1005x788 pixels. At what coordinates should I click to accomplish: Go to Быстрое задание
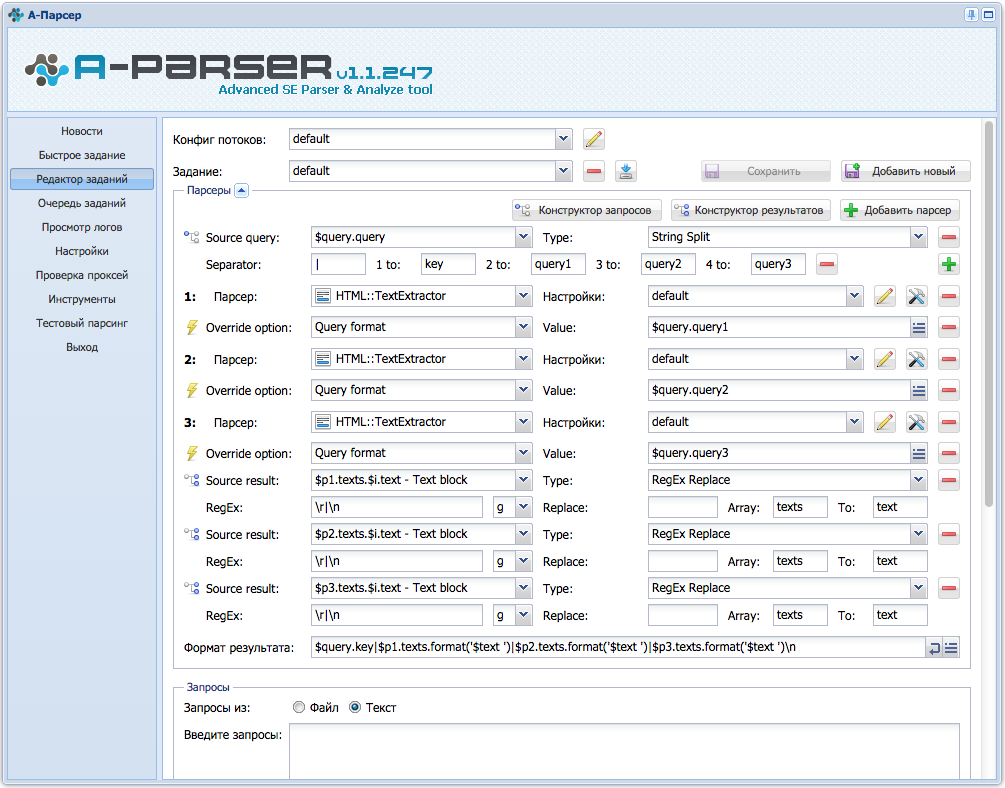point(82,155)
